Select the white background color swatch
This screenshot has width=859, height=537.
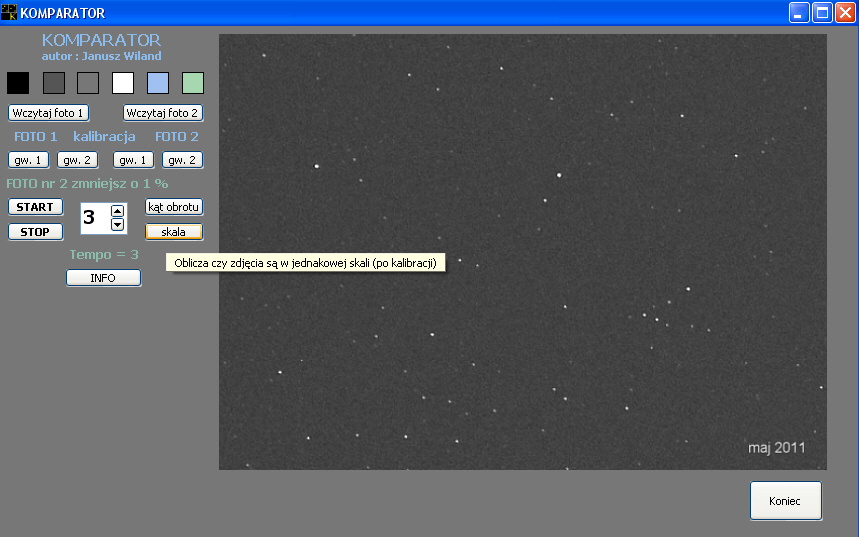pyautogui.click(x=123, y=83)
